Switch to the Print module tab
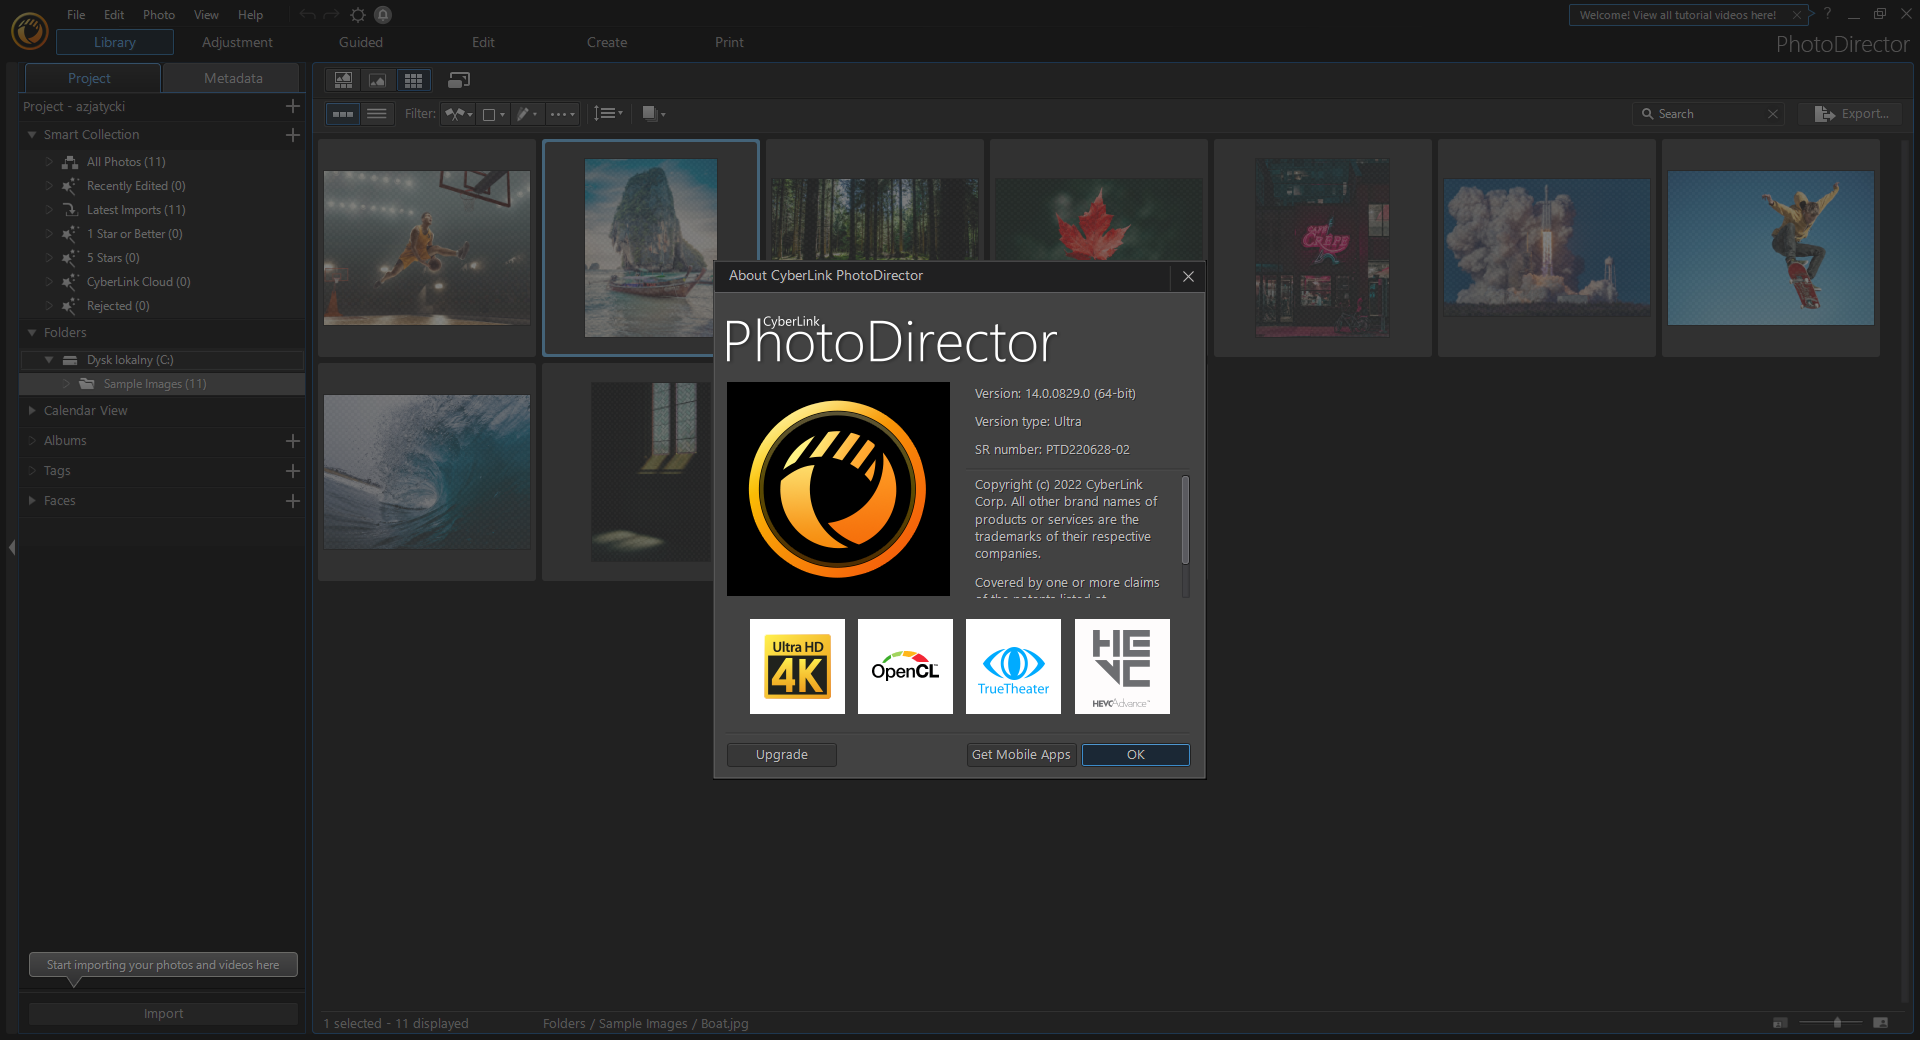Image resolution: width=1920 pixels, height=1040 pixels. pyautogui.click(x=729, y=42)
